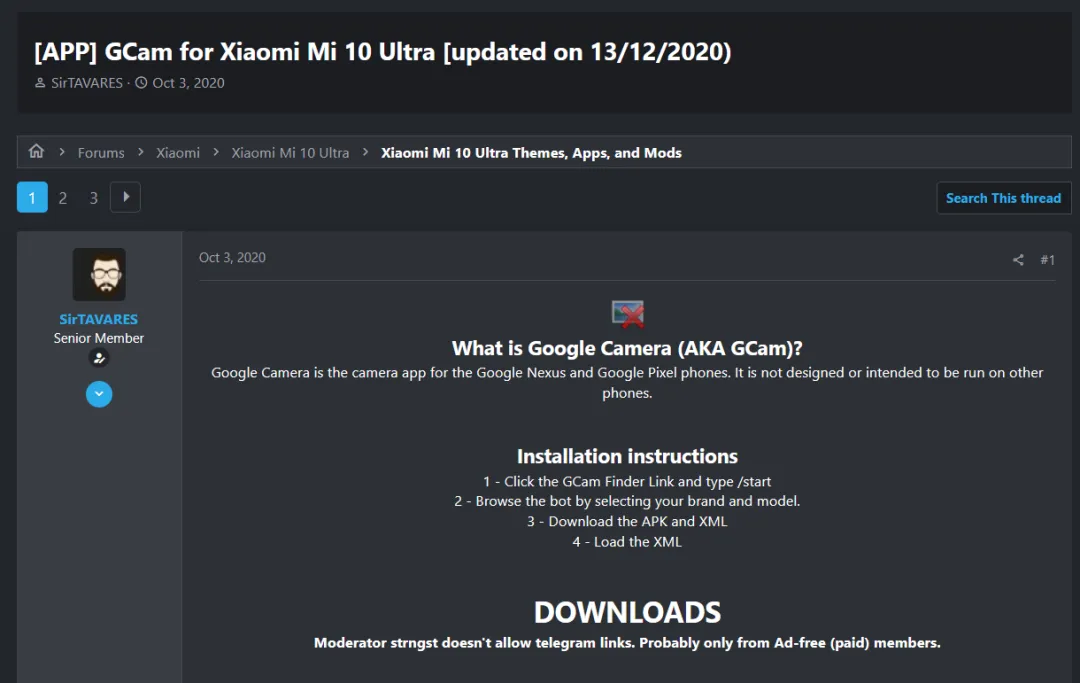Navigate to Xiaomi breadcrumb
Image resolution: width=1080 pixels, height=683 pixels.
[x=178, y=153]
